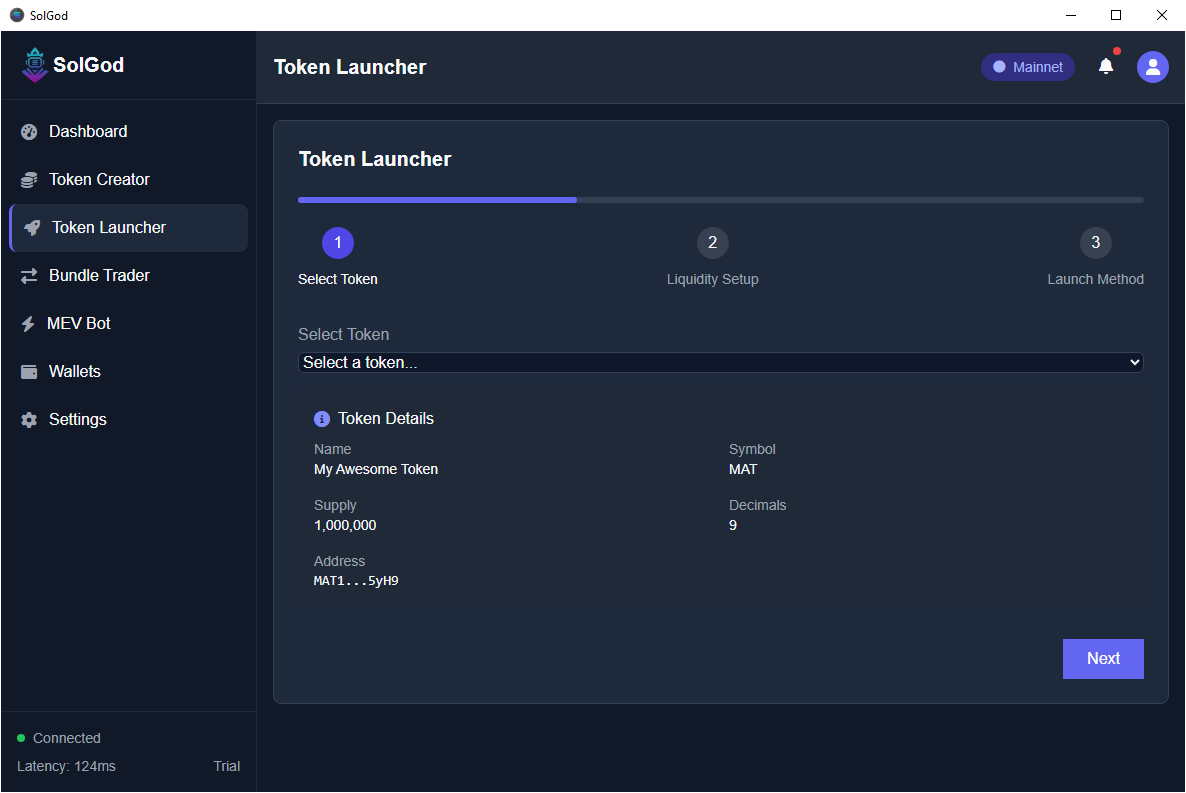
Task: Select step 3 Launch Method
Action: tap(1095, 242)
